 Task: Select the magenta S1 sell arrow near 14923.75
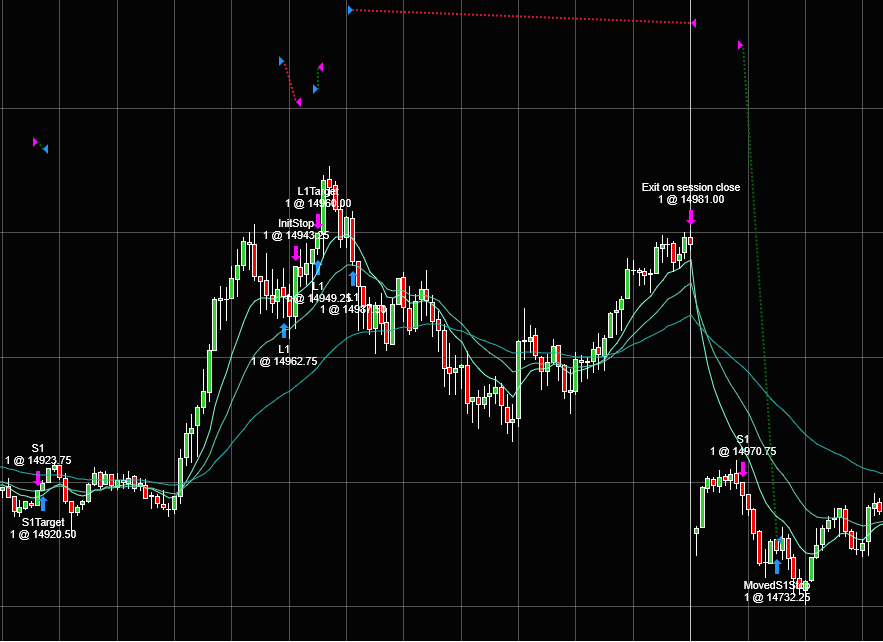click(38, 477)
